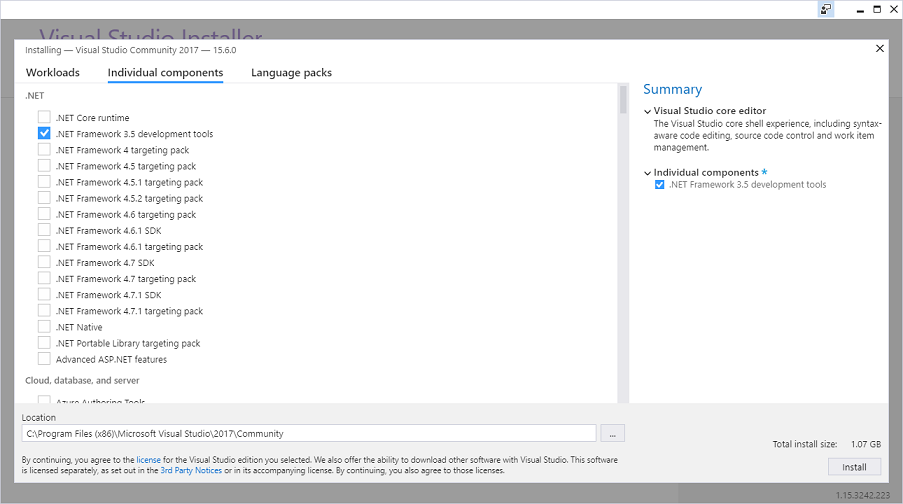This screenshot has width=903, height=504.
Task: Enable .NET Framework 4.7 targeting pack
Action: [x=44, y=278]
